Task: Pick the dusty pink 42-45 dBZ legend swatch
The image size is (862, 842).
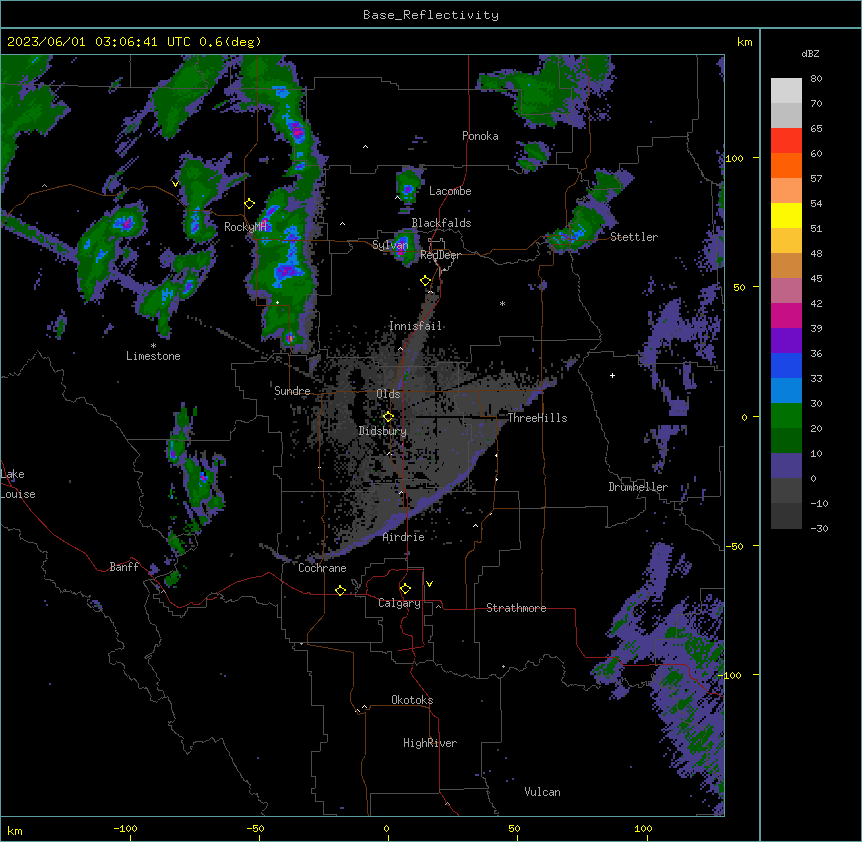Action: pyautogui.click(x=786, y=291)
